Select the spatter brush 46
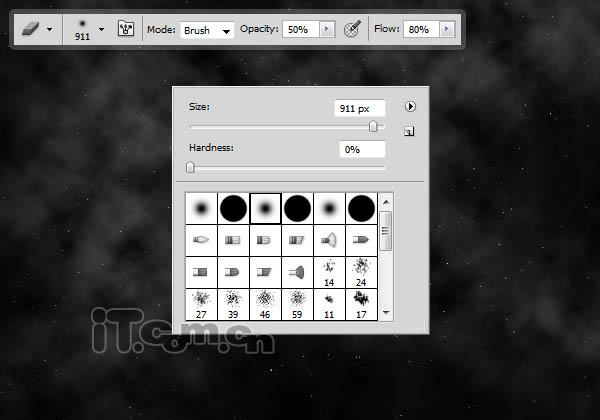Viewport: 600px width, 420px height. [x=265, y=304]
